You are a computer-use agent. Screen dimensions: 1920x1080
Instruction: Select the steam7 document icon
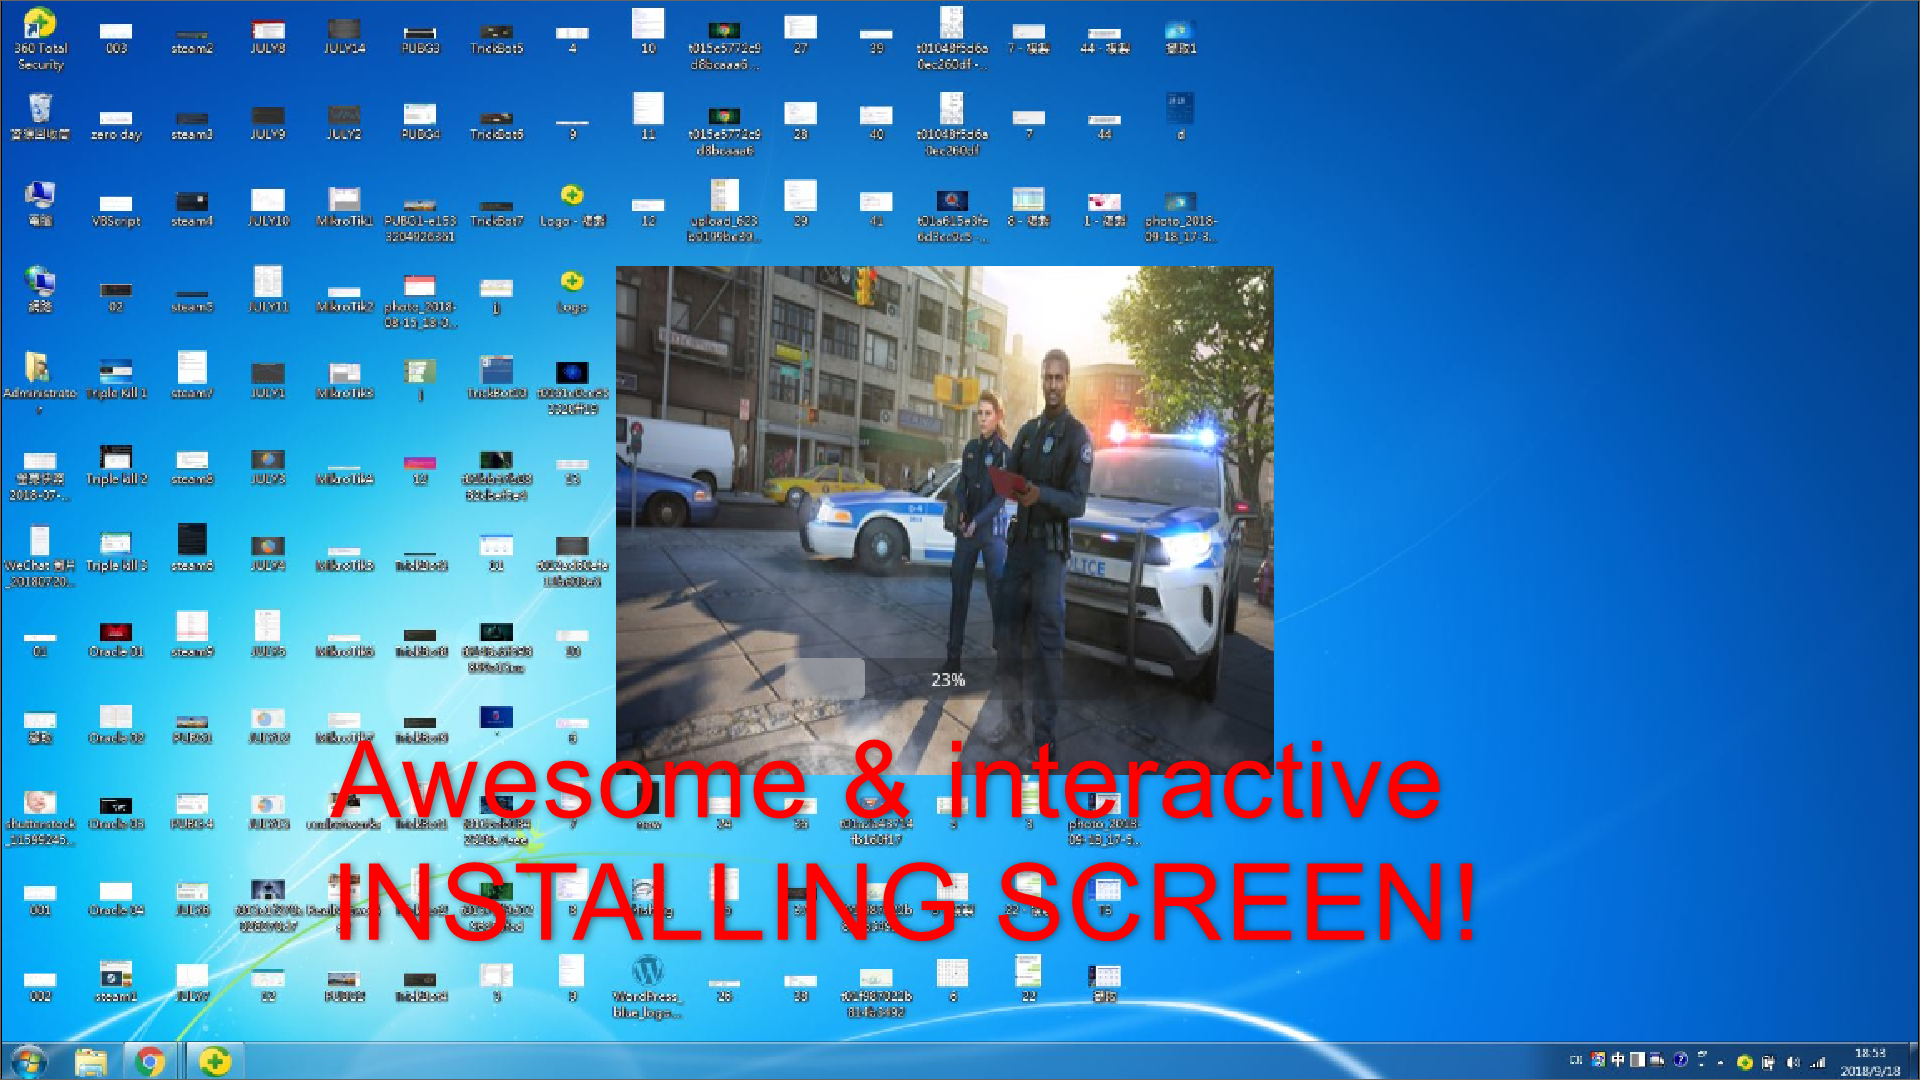(192, 375)
